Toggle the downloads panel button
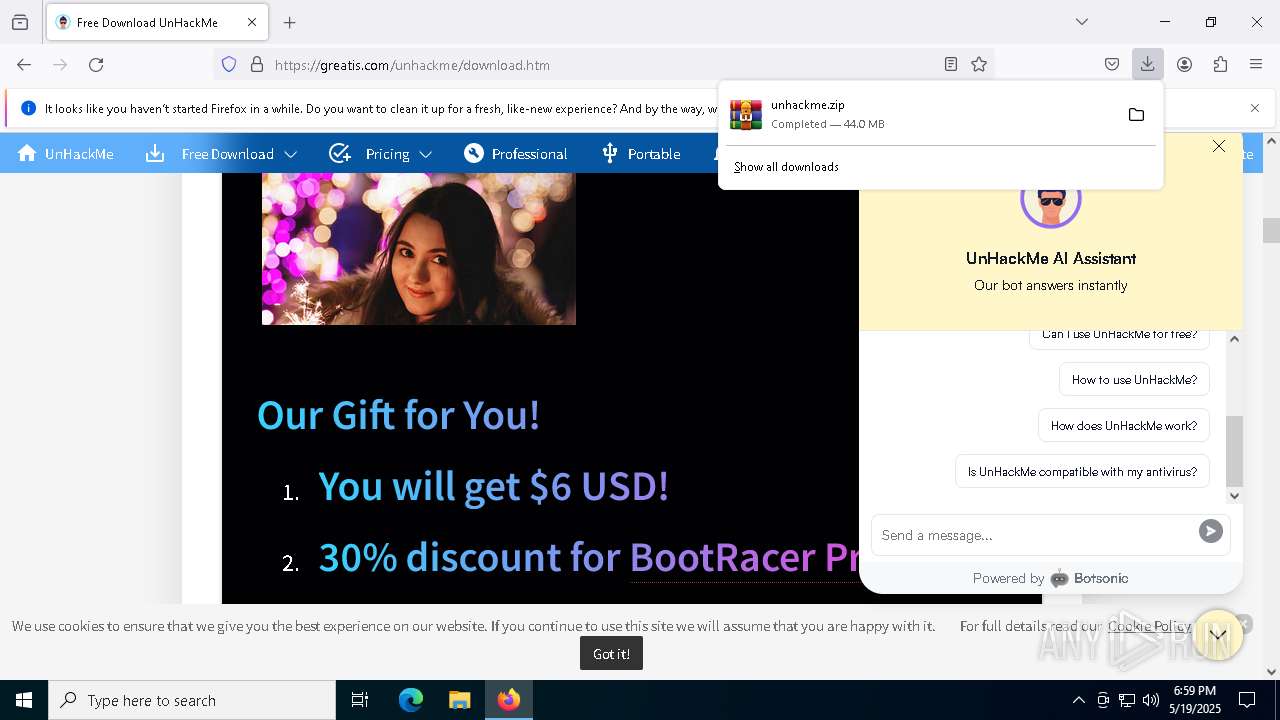 coord(1147,65)
